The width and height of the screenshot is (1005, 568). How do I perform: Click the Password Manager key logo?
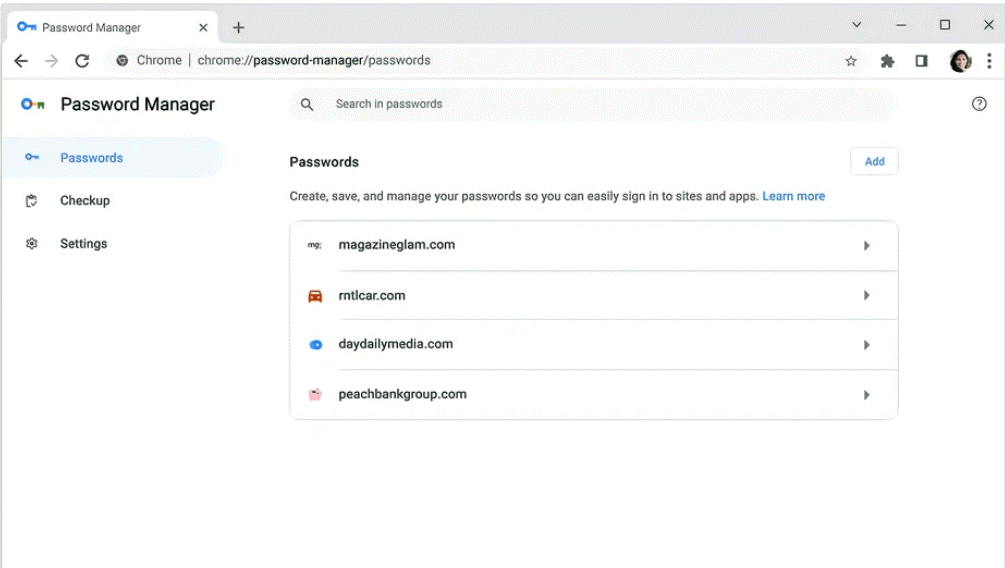coord(33,104)
